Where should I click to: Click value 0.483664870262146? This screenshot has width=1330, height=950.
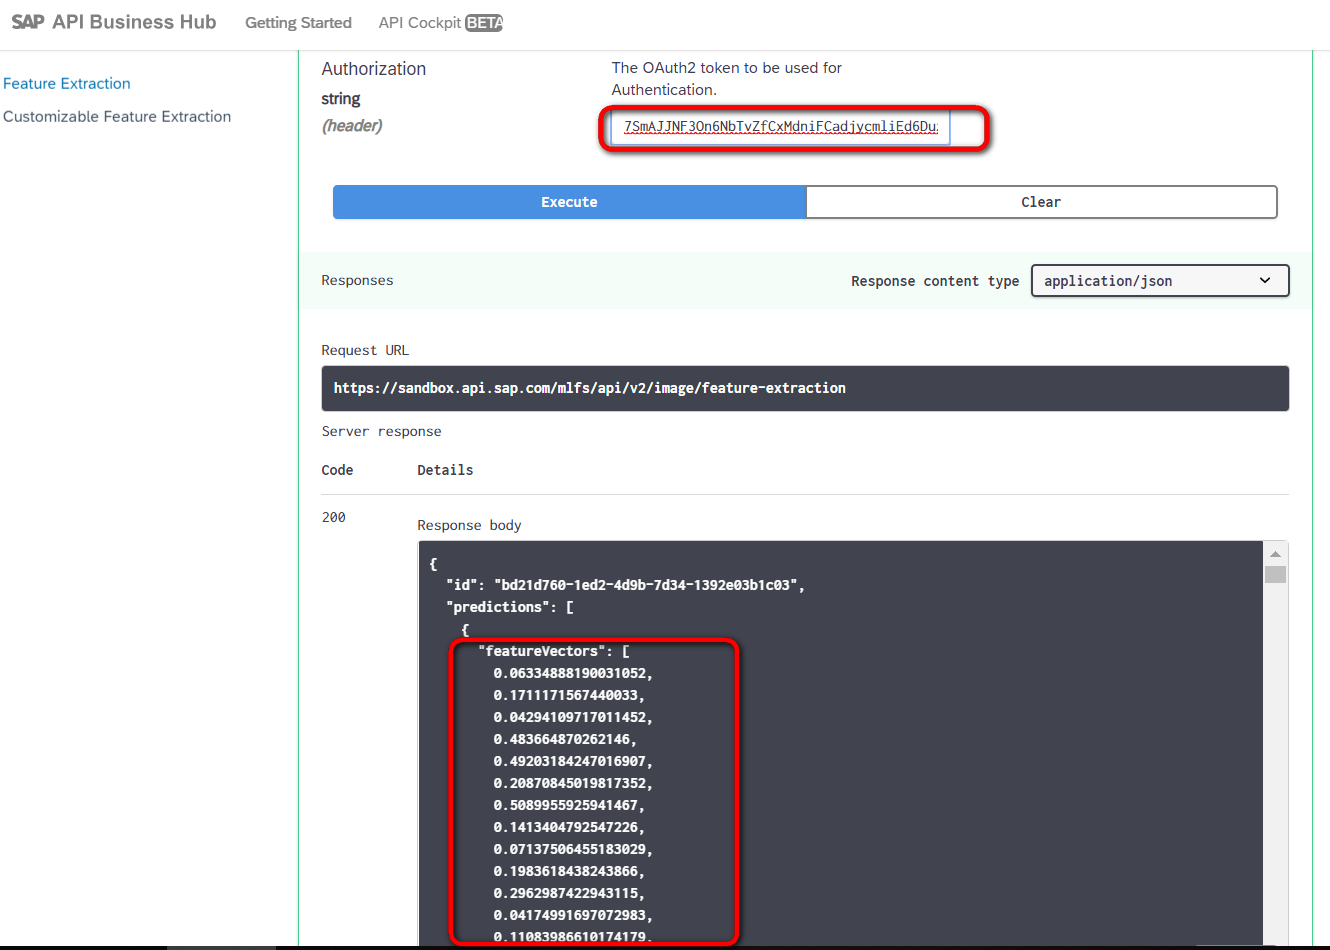(x=565, y=739)
